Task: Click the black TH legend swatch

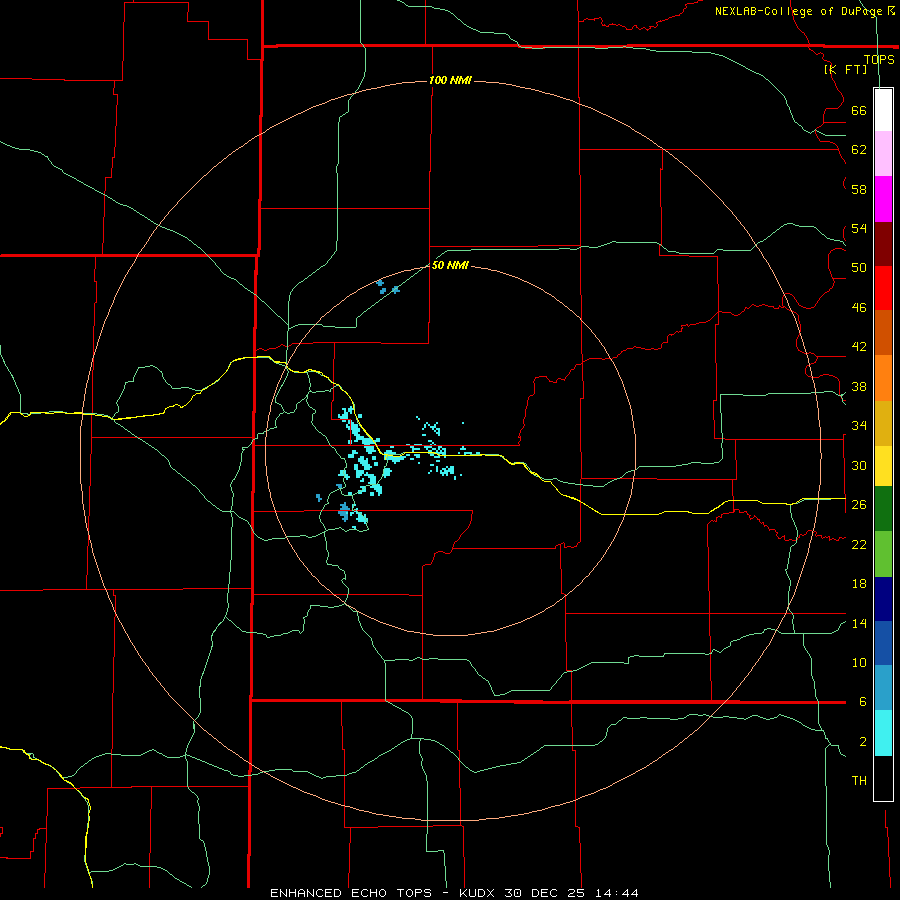Action: (883, 778)
